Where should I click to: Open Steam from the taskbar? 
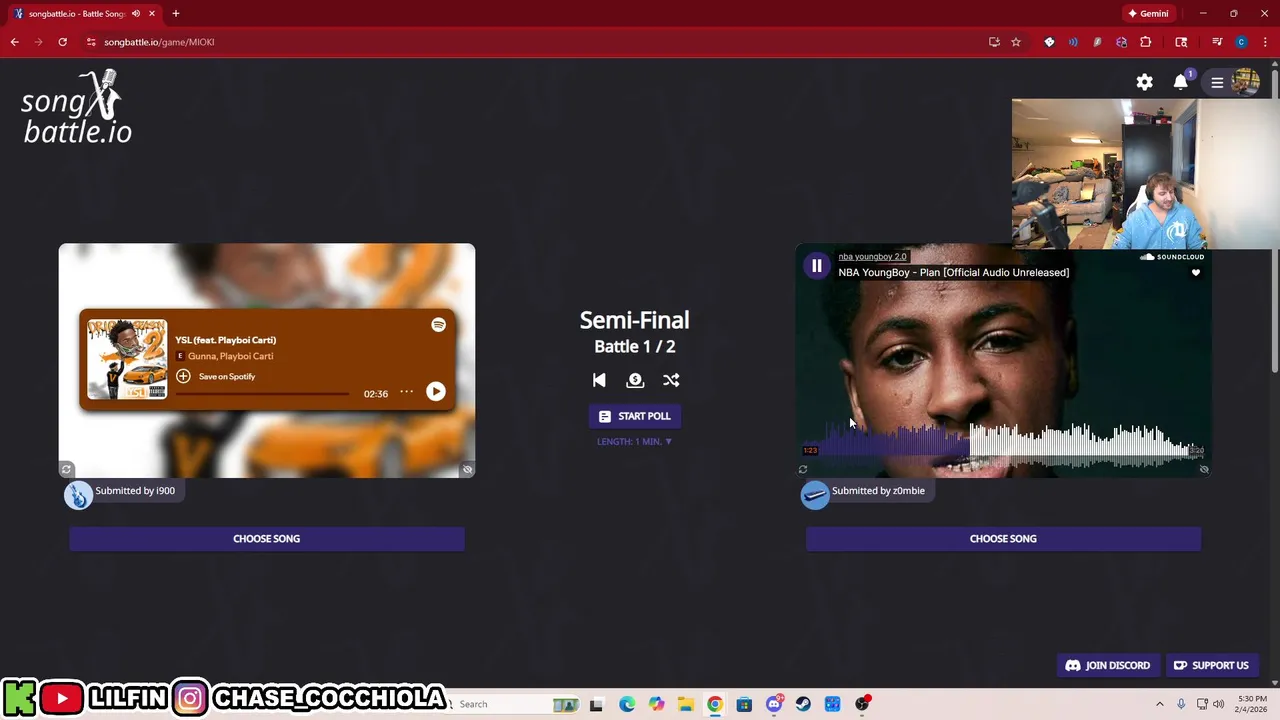click(x=803, y=704)
